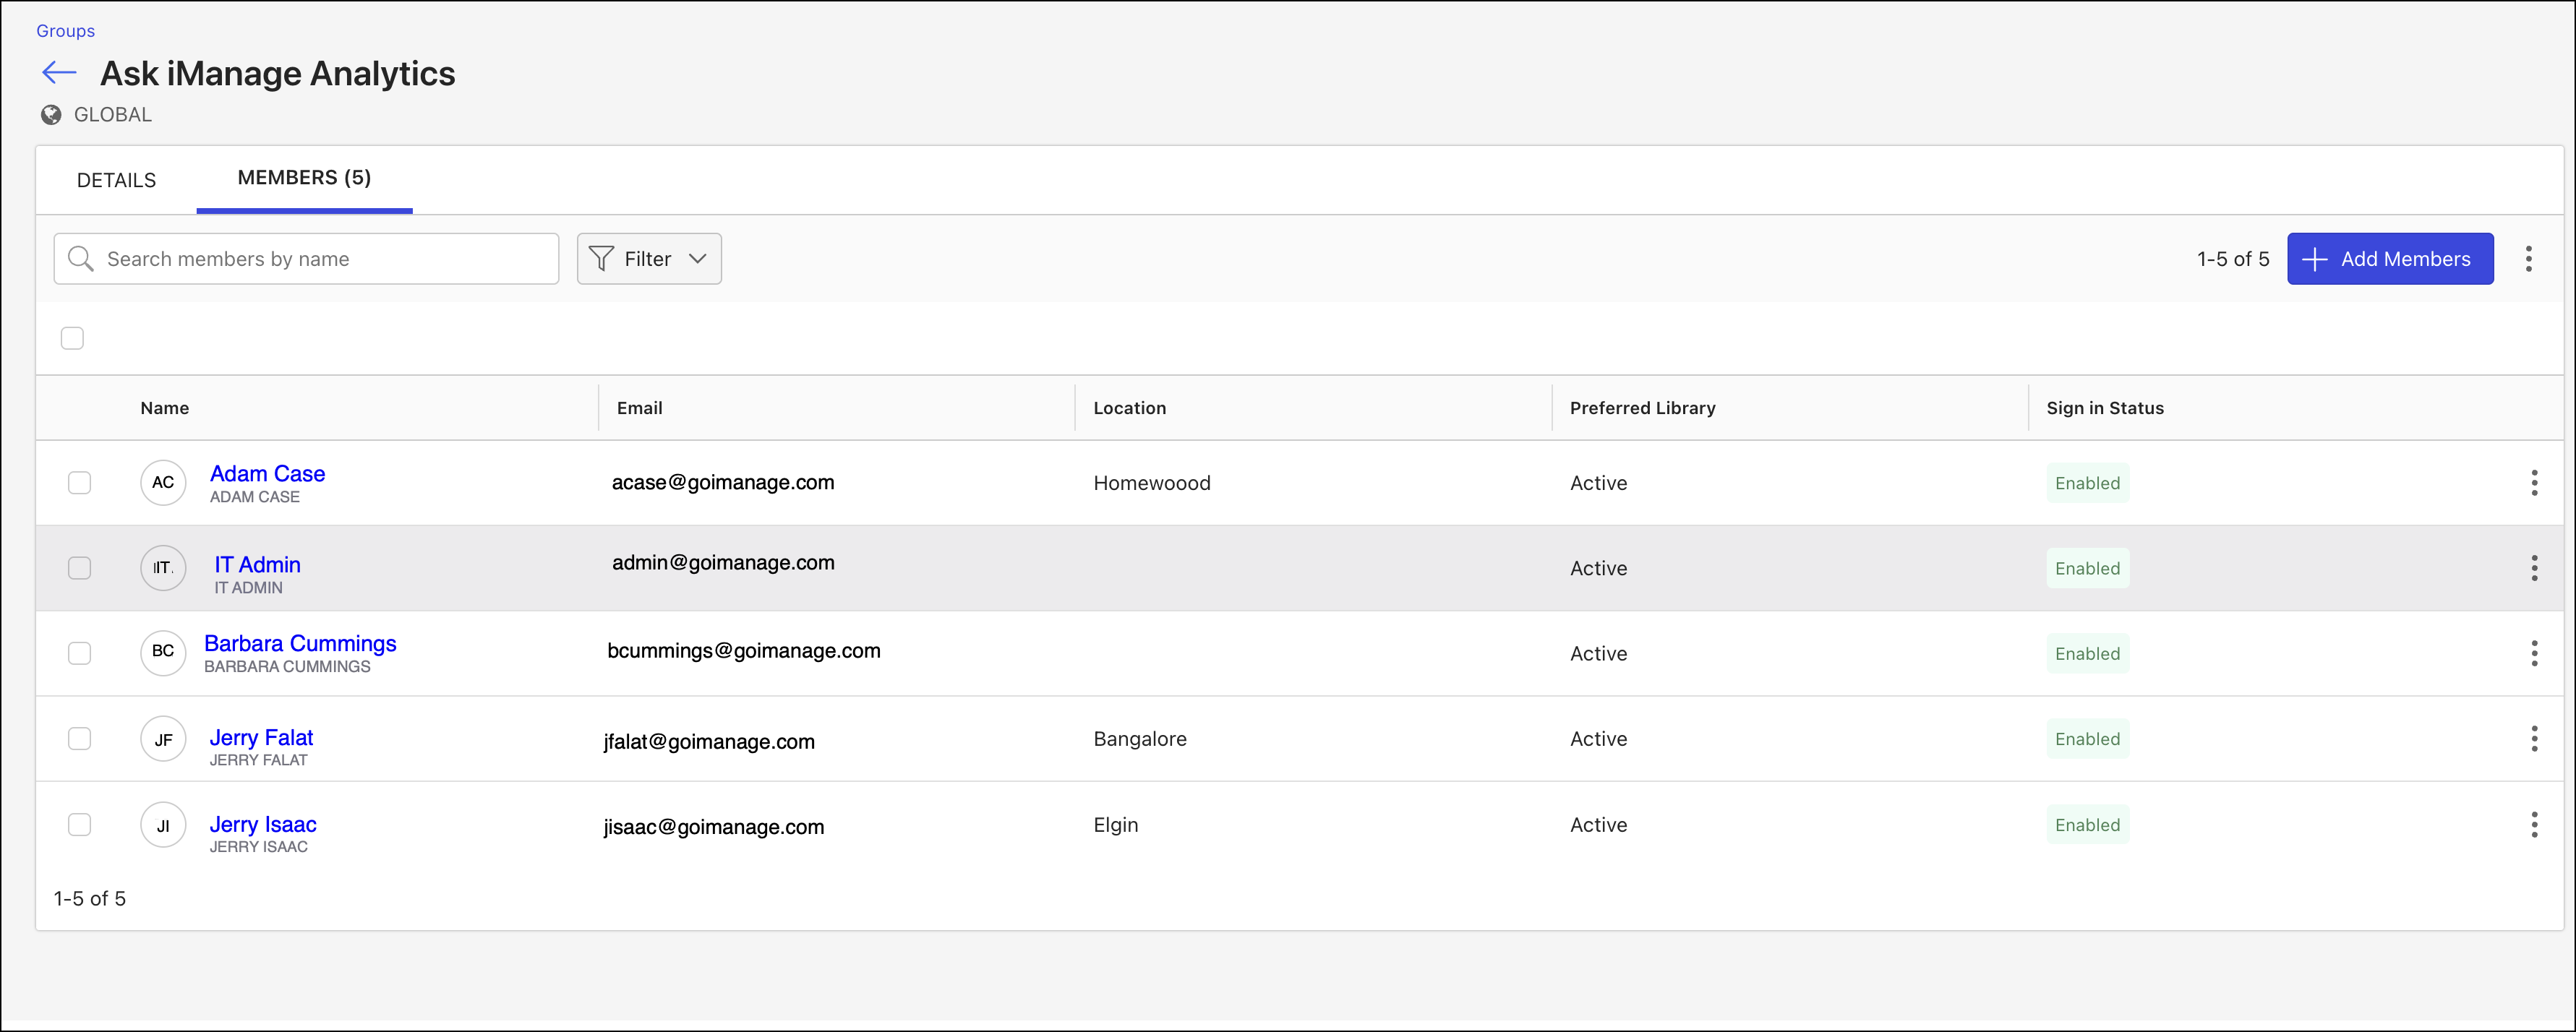Expand the Filter dropdown
The image size is (2576, 1032).
[649, 259]
